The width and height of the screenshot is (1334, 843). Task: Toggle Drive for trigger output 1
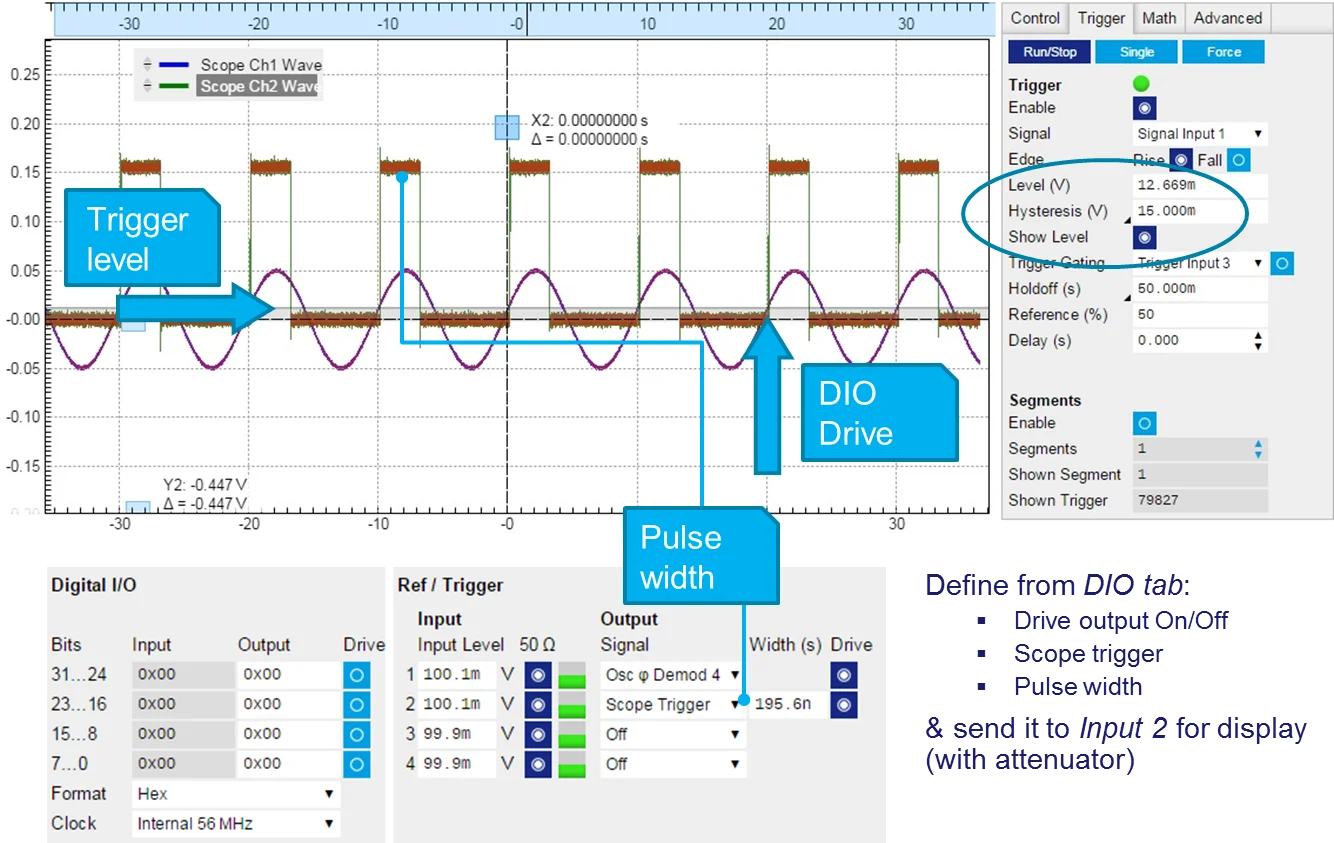844,675
